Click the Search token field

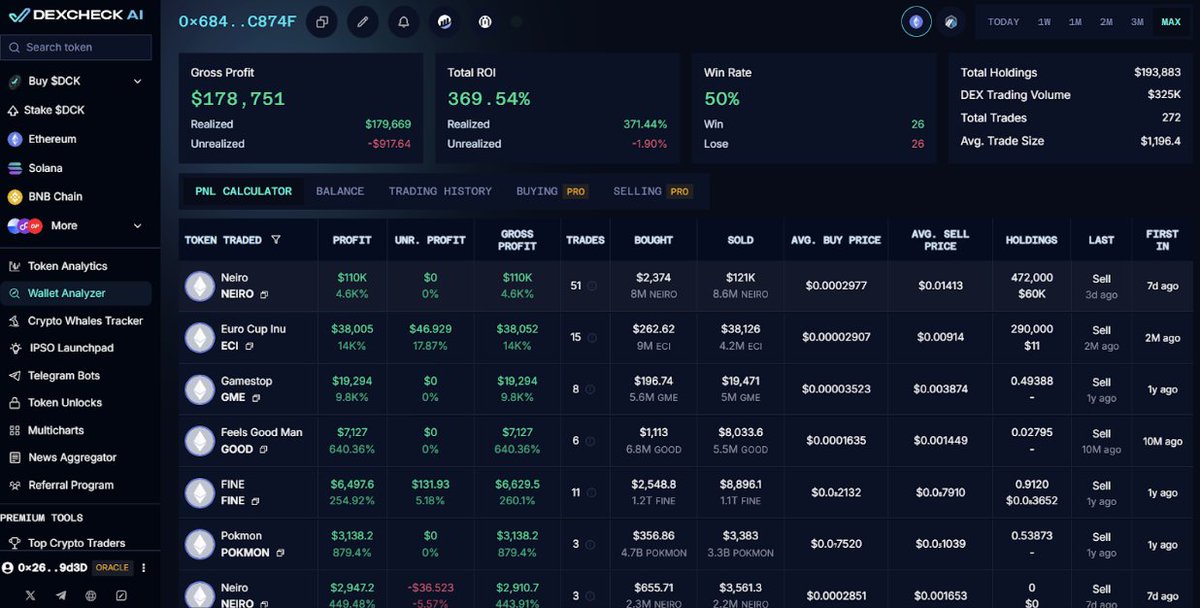coord(76,47)
